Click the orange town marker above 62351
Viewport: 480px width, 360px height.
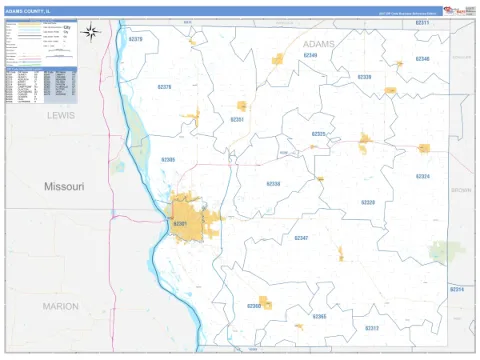point(242,106)
